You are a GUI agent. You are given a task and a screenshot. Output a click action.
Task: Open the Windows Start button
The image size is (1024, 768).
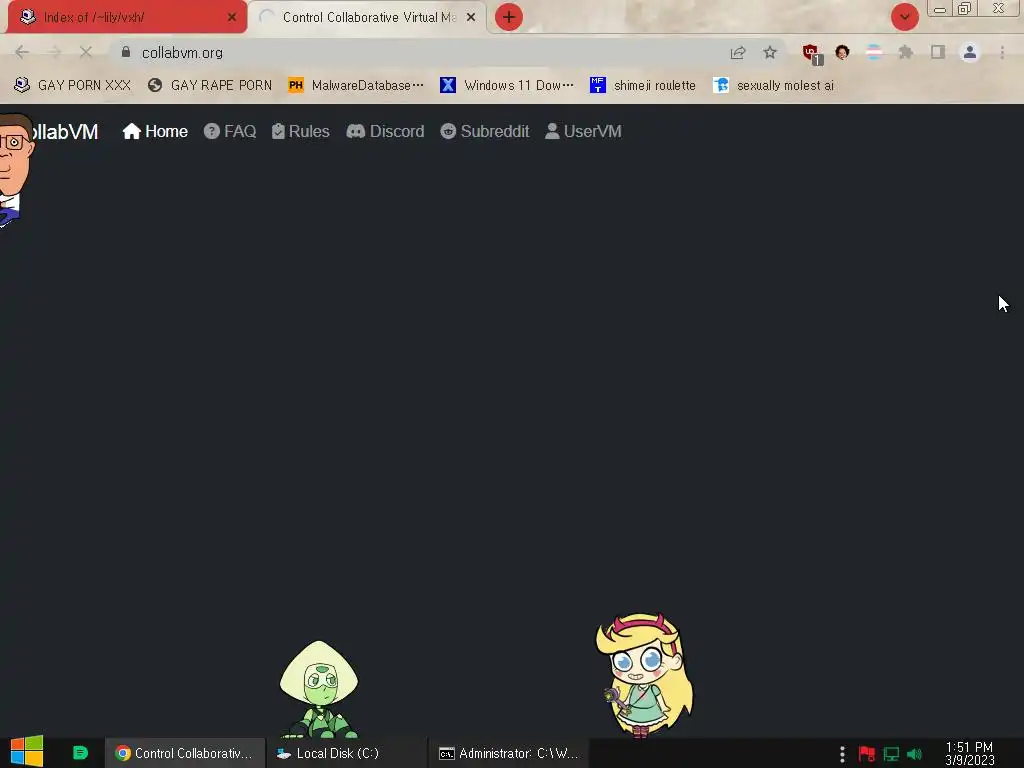[x=27, y=752]
